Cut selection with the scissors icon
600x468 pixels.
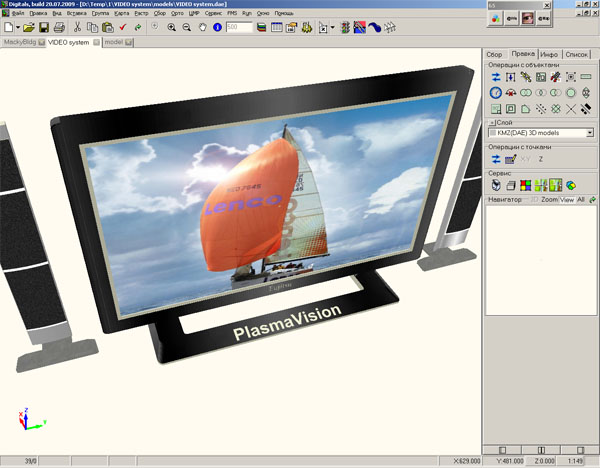tap(77, 27)
